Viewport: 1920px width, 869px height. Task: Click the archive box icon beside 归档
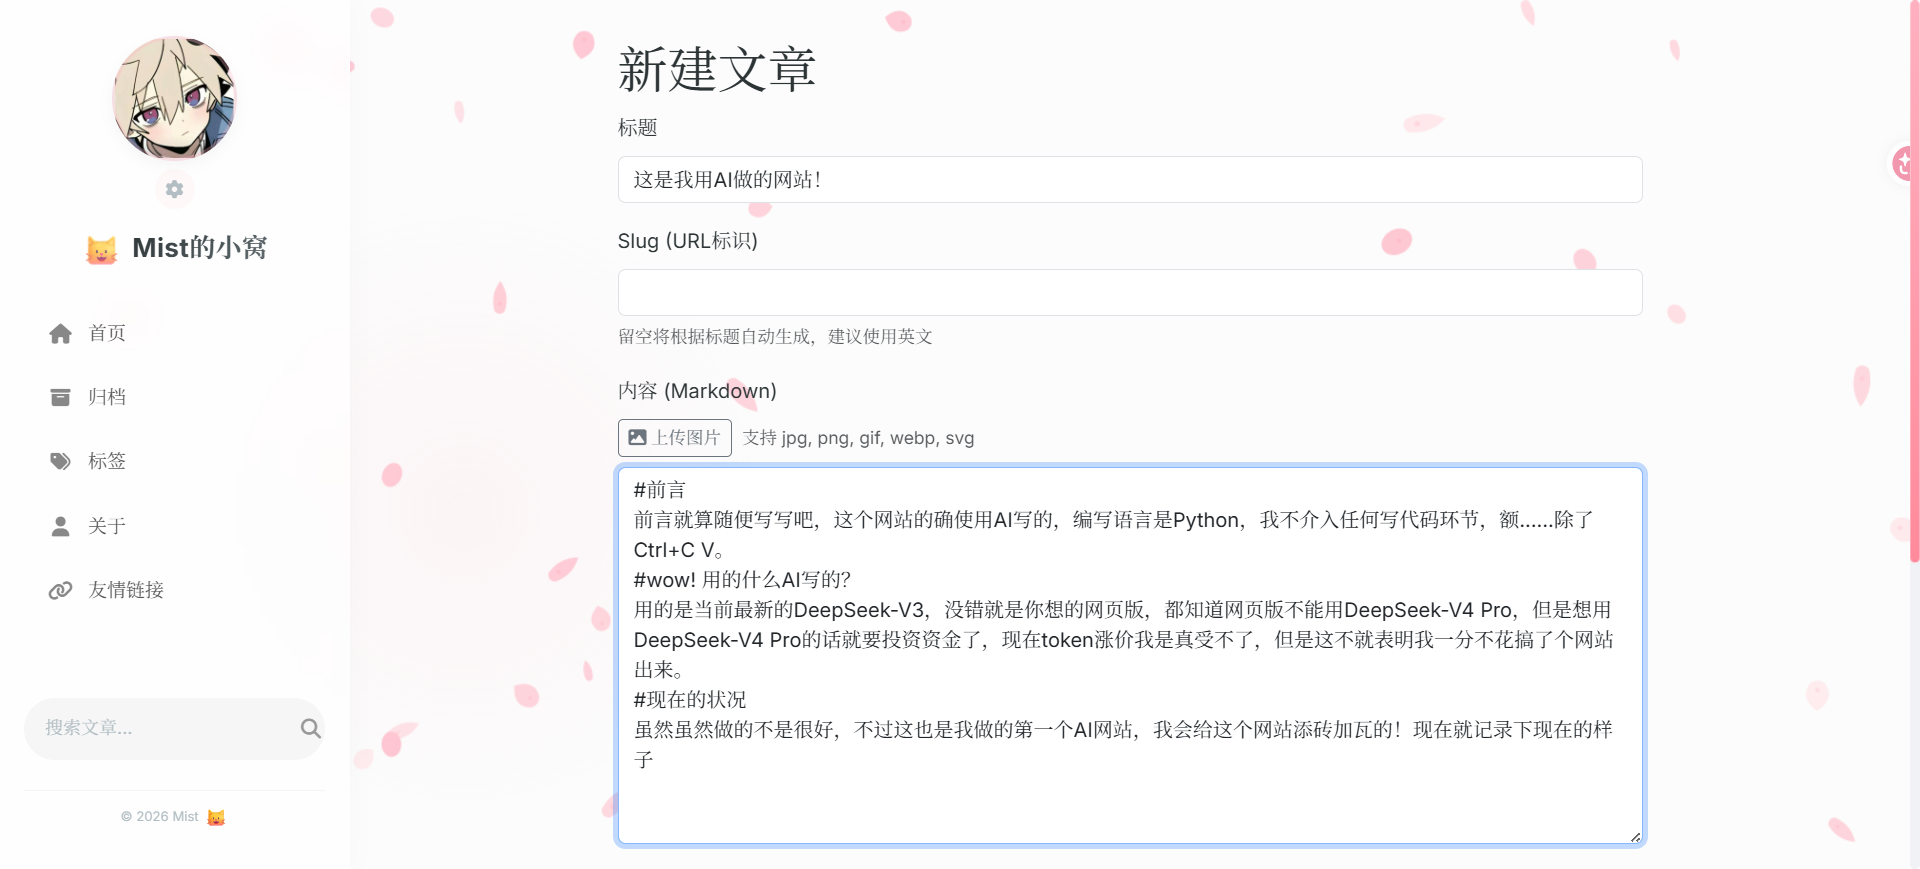pyautogui.click(x=60, y=398)
